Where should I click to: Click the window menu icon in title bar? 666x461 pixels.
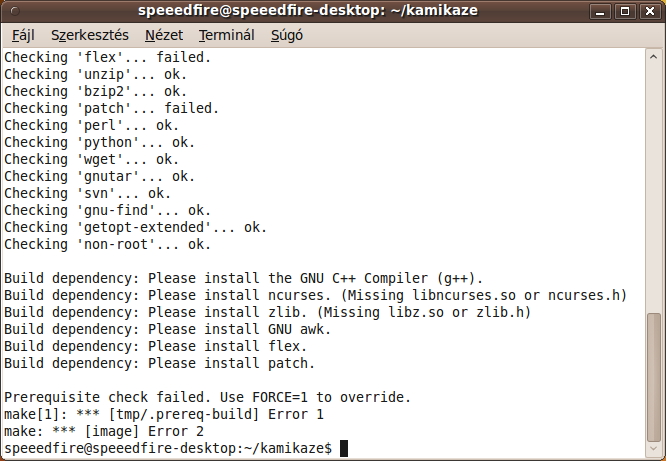coord(14,11)
